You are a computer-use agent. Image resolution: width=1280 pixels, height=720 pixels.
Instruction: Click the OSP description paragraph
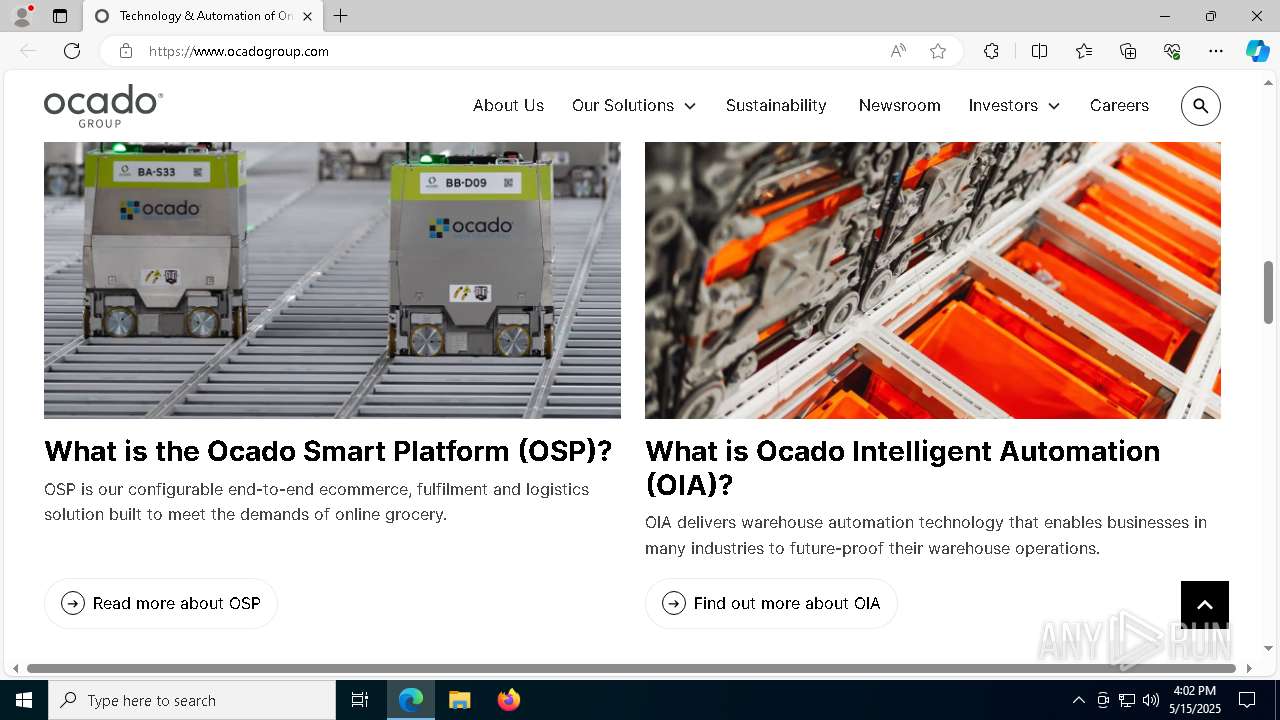pos(316,502)
